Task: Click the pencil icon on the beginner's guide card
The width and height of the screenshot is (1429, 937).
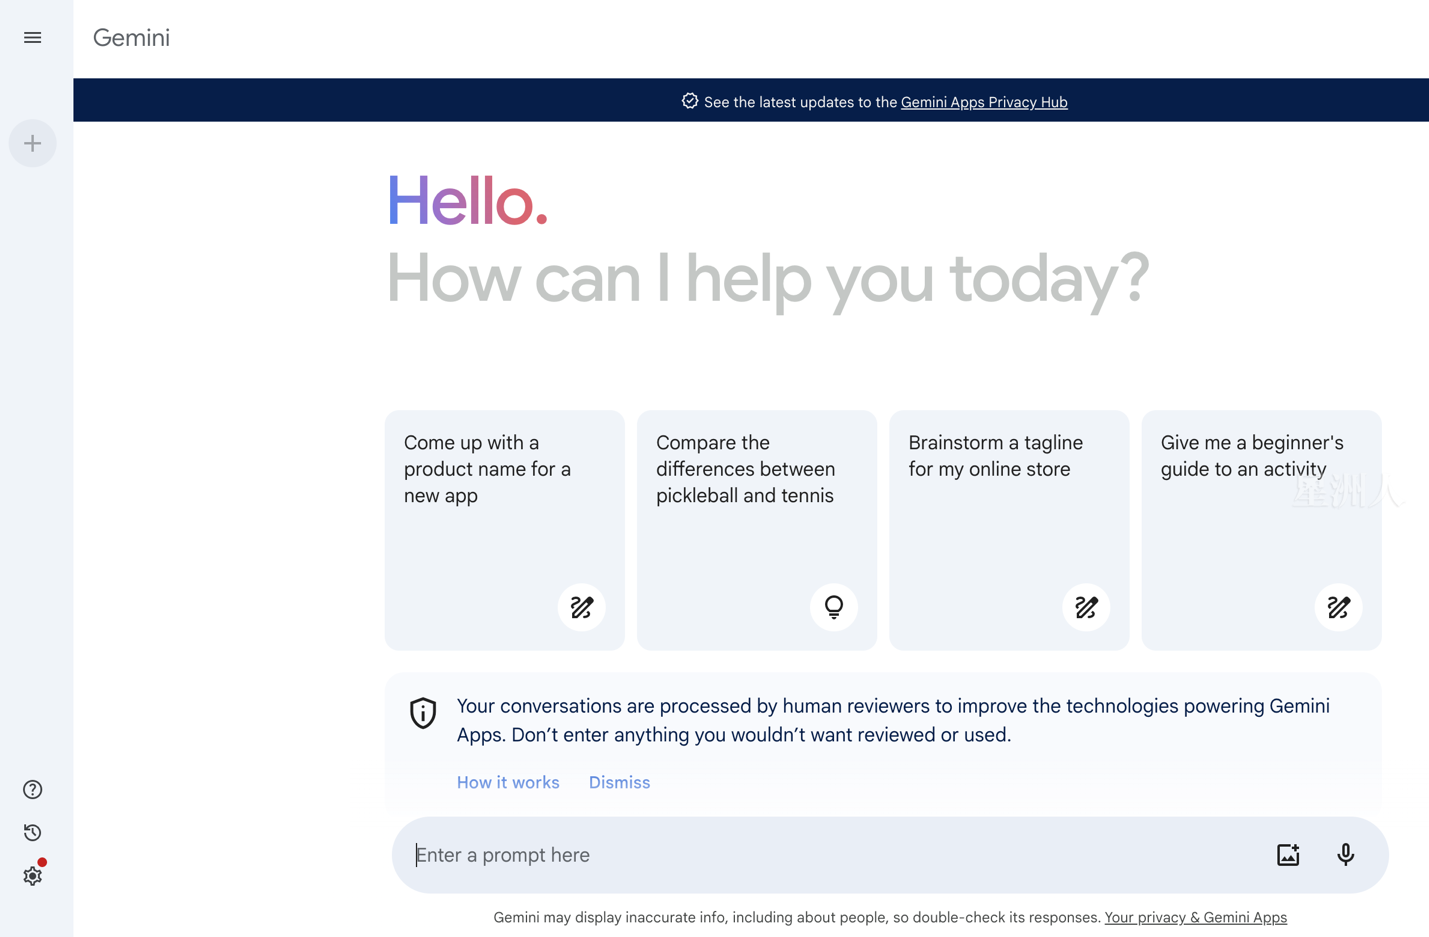Action: [x=1338, y=607]
